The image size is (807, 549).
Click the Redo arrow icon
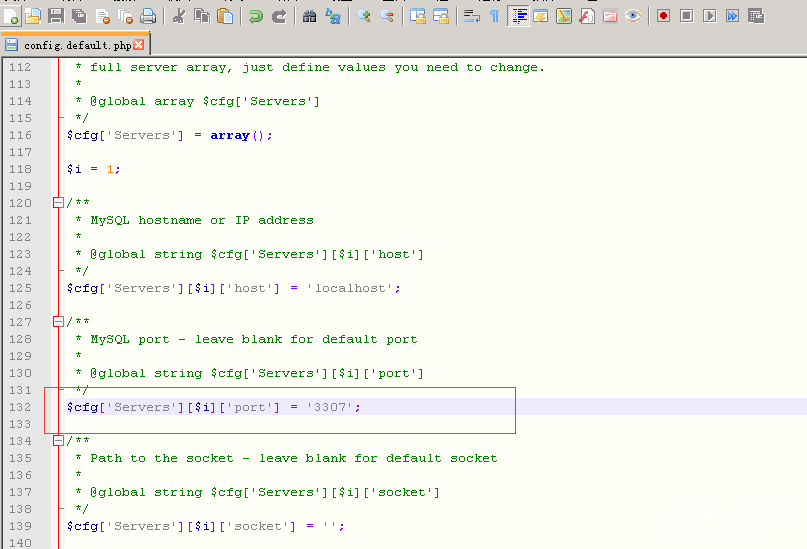(278, 16)
